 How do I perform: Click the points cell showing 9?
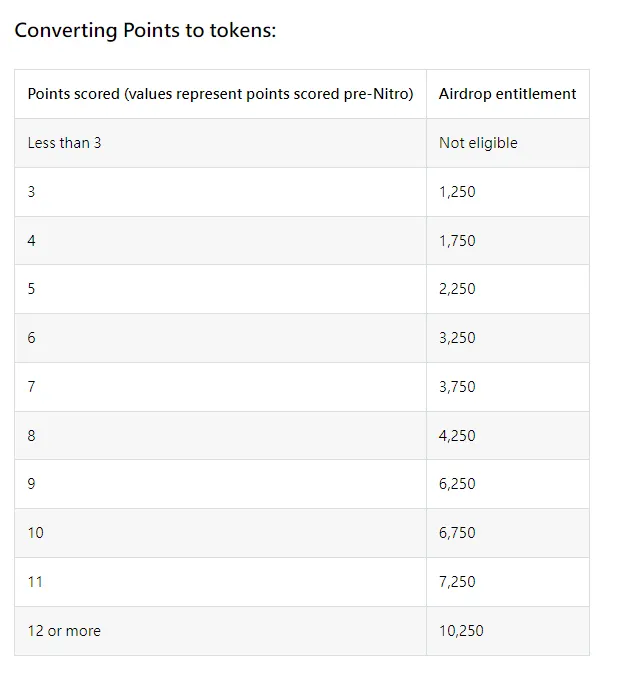31,484
